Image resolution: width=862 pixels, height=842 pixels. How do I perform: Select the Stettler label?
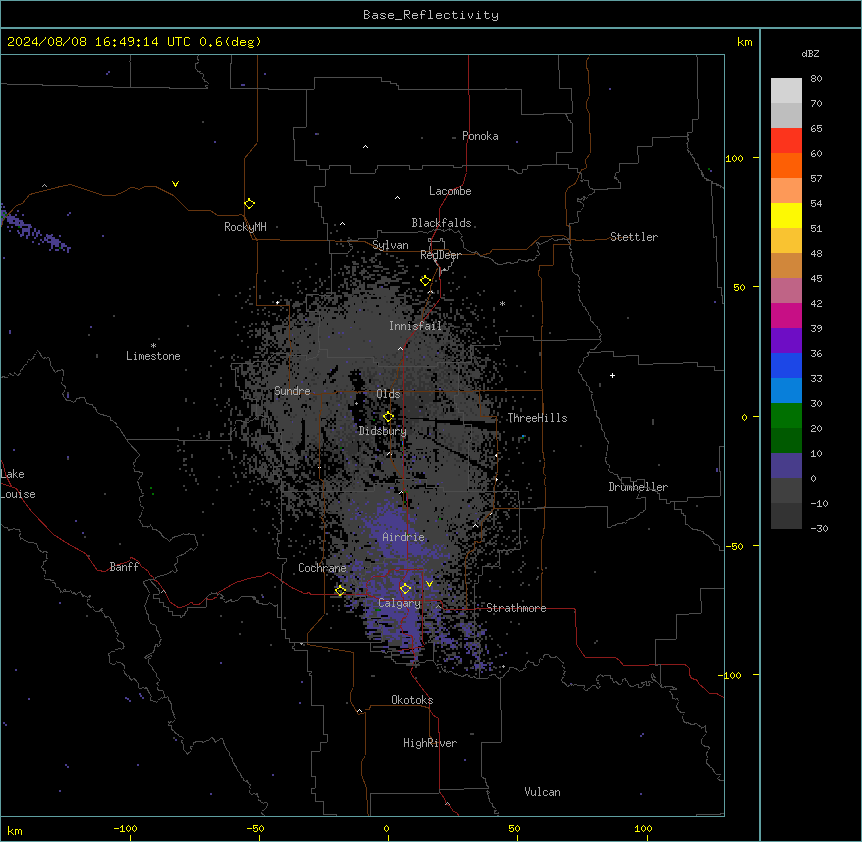[634, 237]
